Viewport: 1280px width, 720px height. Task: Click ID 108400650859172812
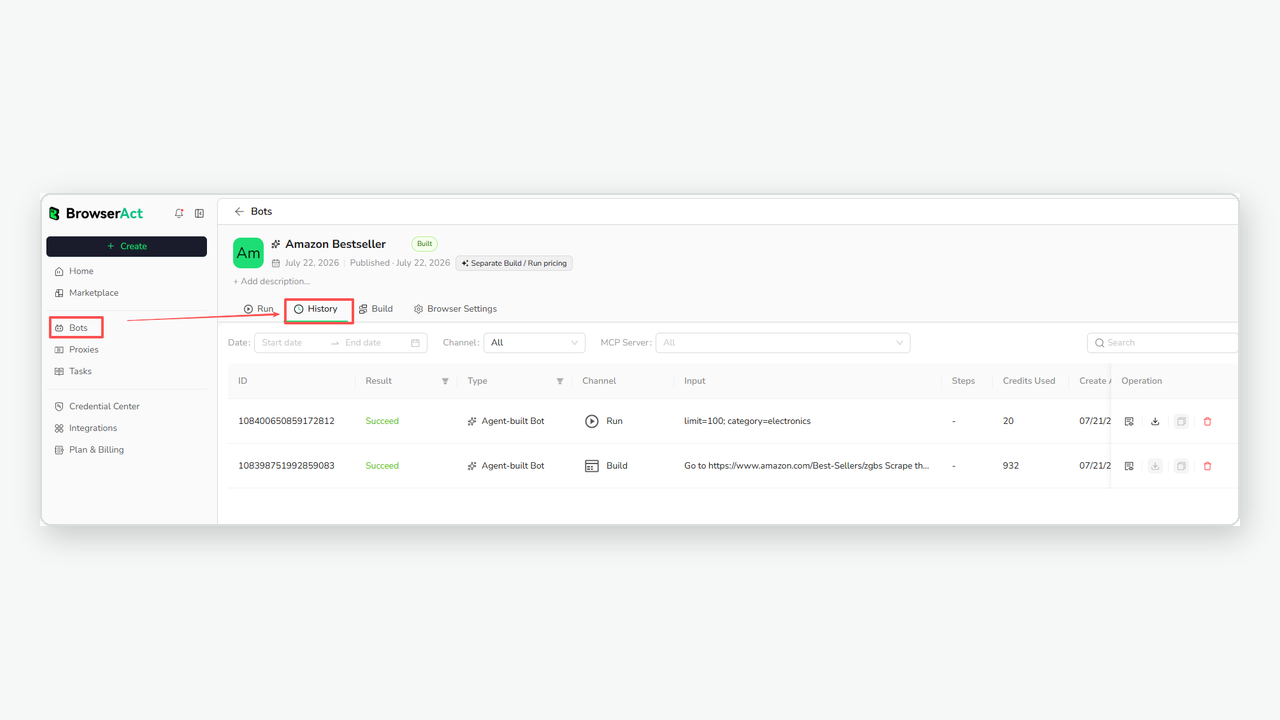[286, 421]
